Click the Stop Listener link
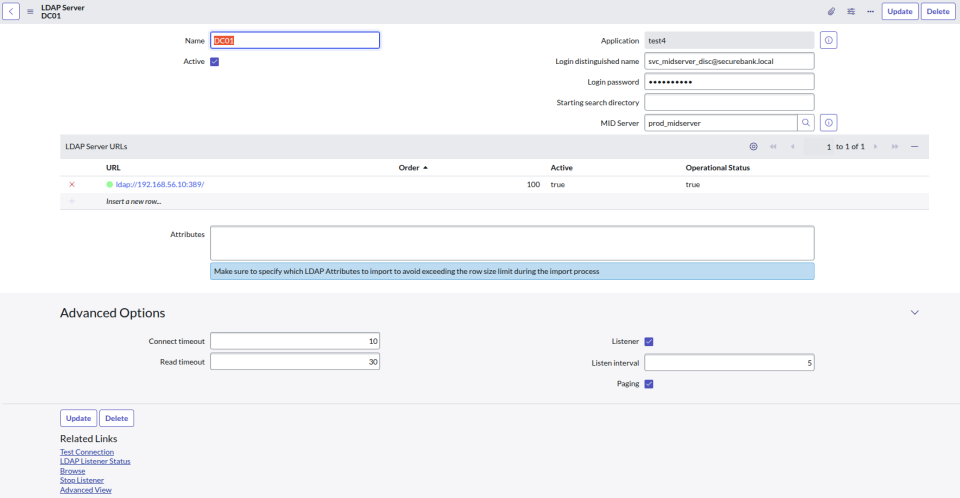The width and height of the screenshot is (960, 498). (x=81, y=480)
